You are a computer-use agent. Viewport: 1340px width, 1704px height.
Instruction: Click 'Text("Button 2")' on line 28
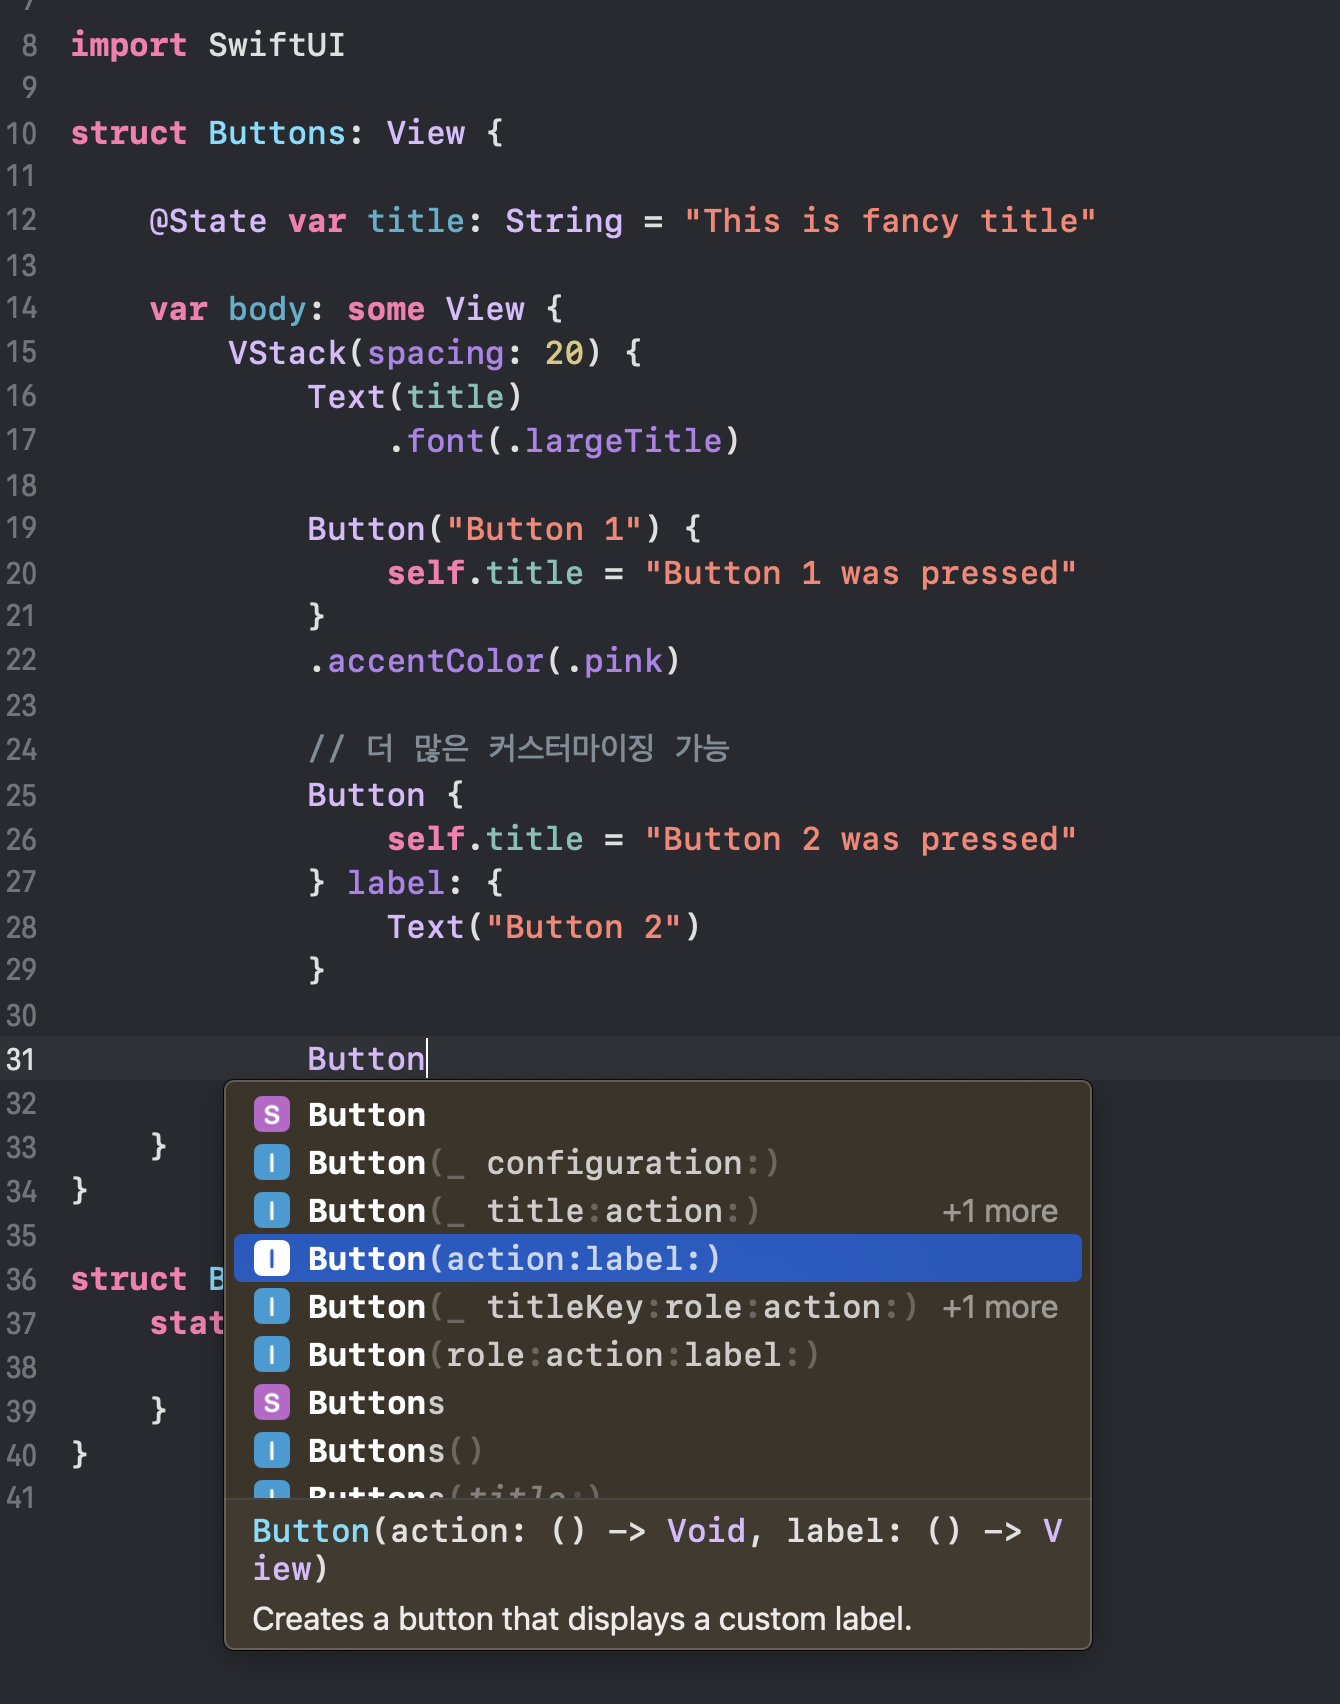[x=544, y=927]
